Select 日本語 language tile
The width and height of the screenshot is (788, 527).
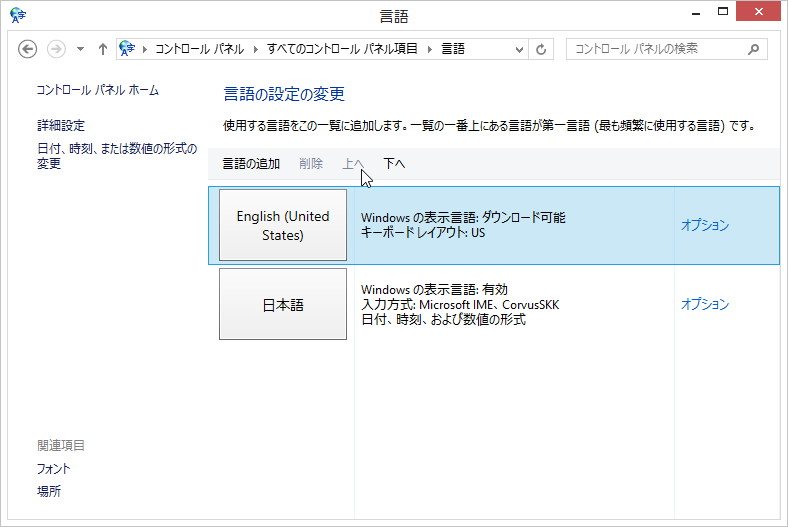[283, 304]
